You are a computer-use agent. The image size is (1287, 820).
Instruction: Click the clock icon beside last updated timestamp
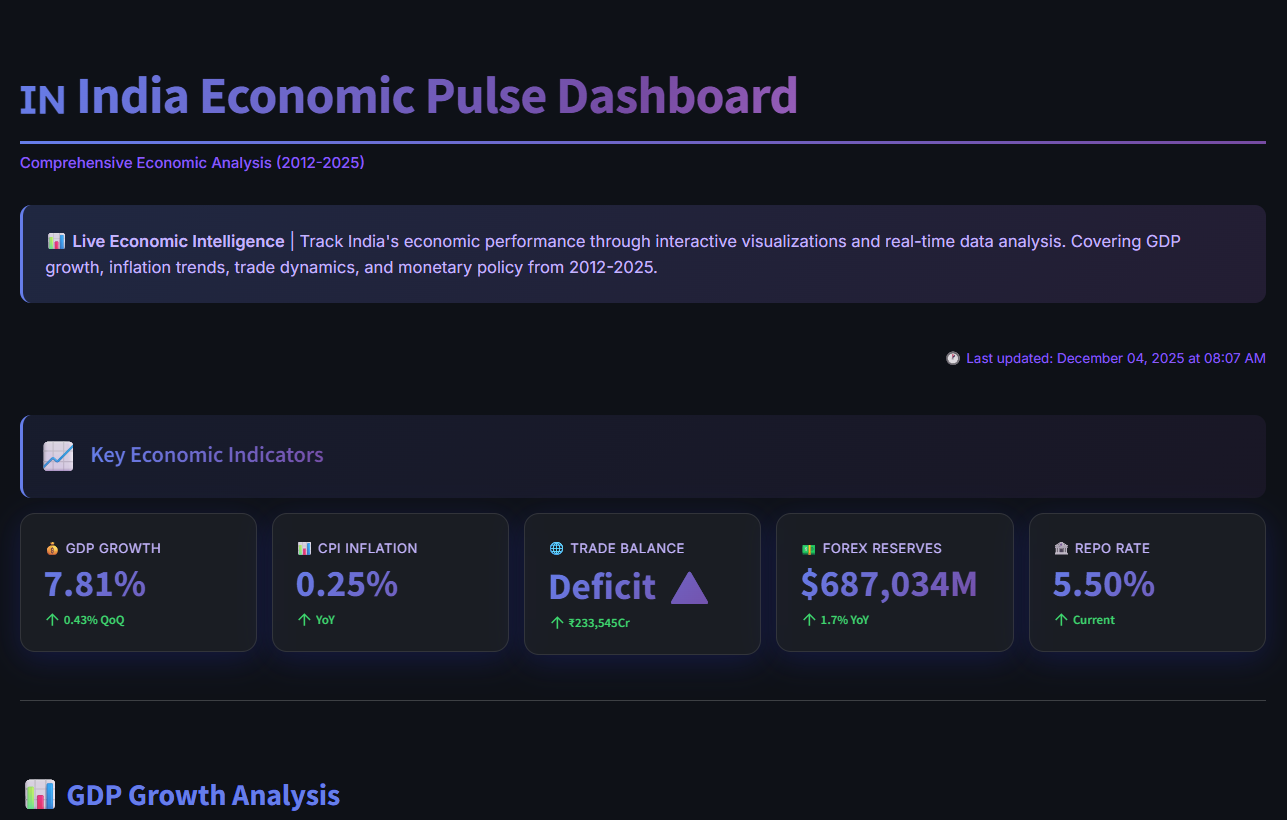(953, 358)
